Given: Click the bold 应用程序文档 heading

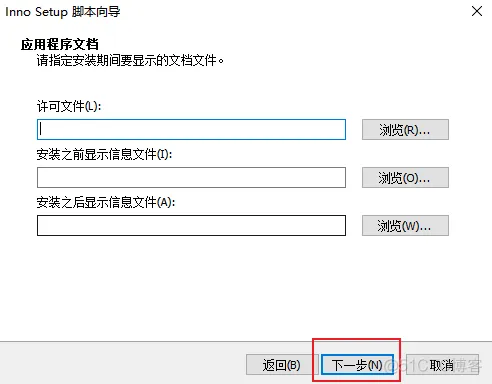Looking at the screenshot, I should click(60, 44).
